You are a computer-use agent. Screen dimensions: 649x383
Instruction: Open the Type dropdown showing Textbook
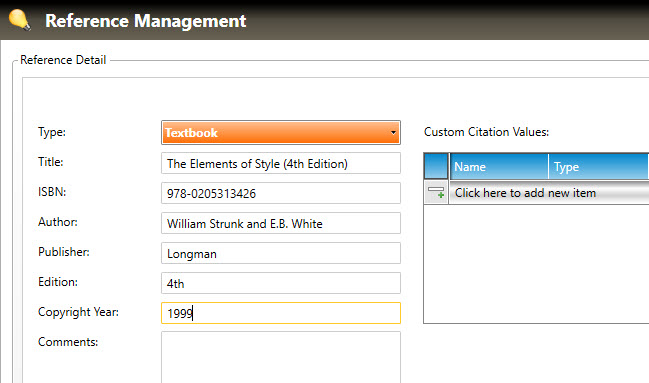point(281,132)
